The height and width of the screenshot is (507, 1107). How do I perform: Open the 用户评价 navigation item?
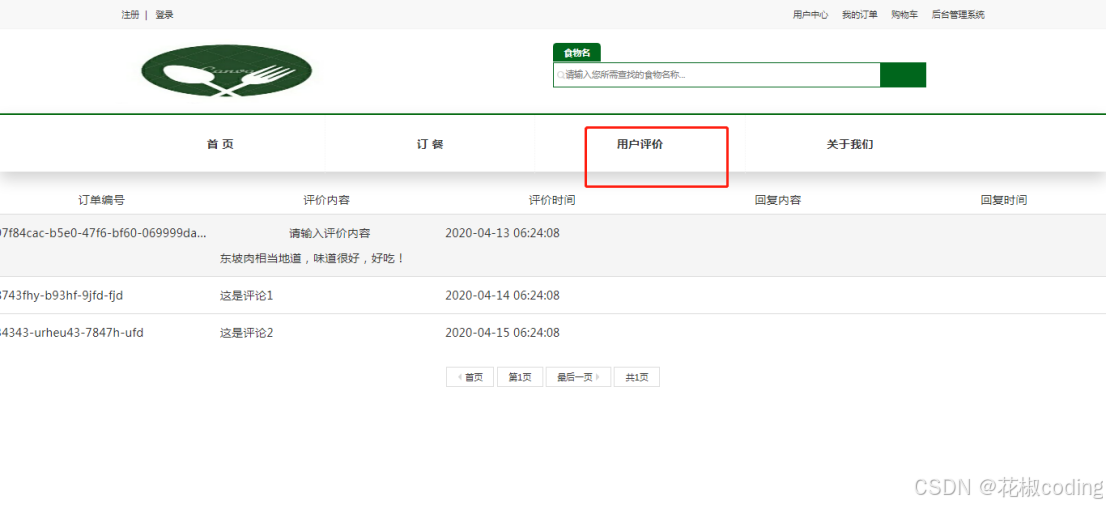click(640, 145)
